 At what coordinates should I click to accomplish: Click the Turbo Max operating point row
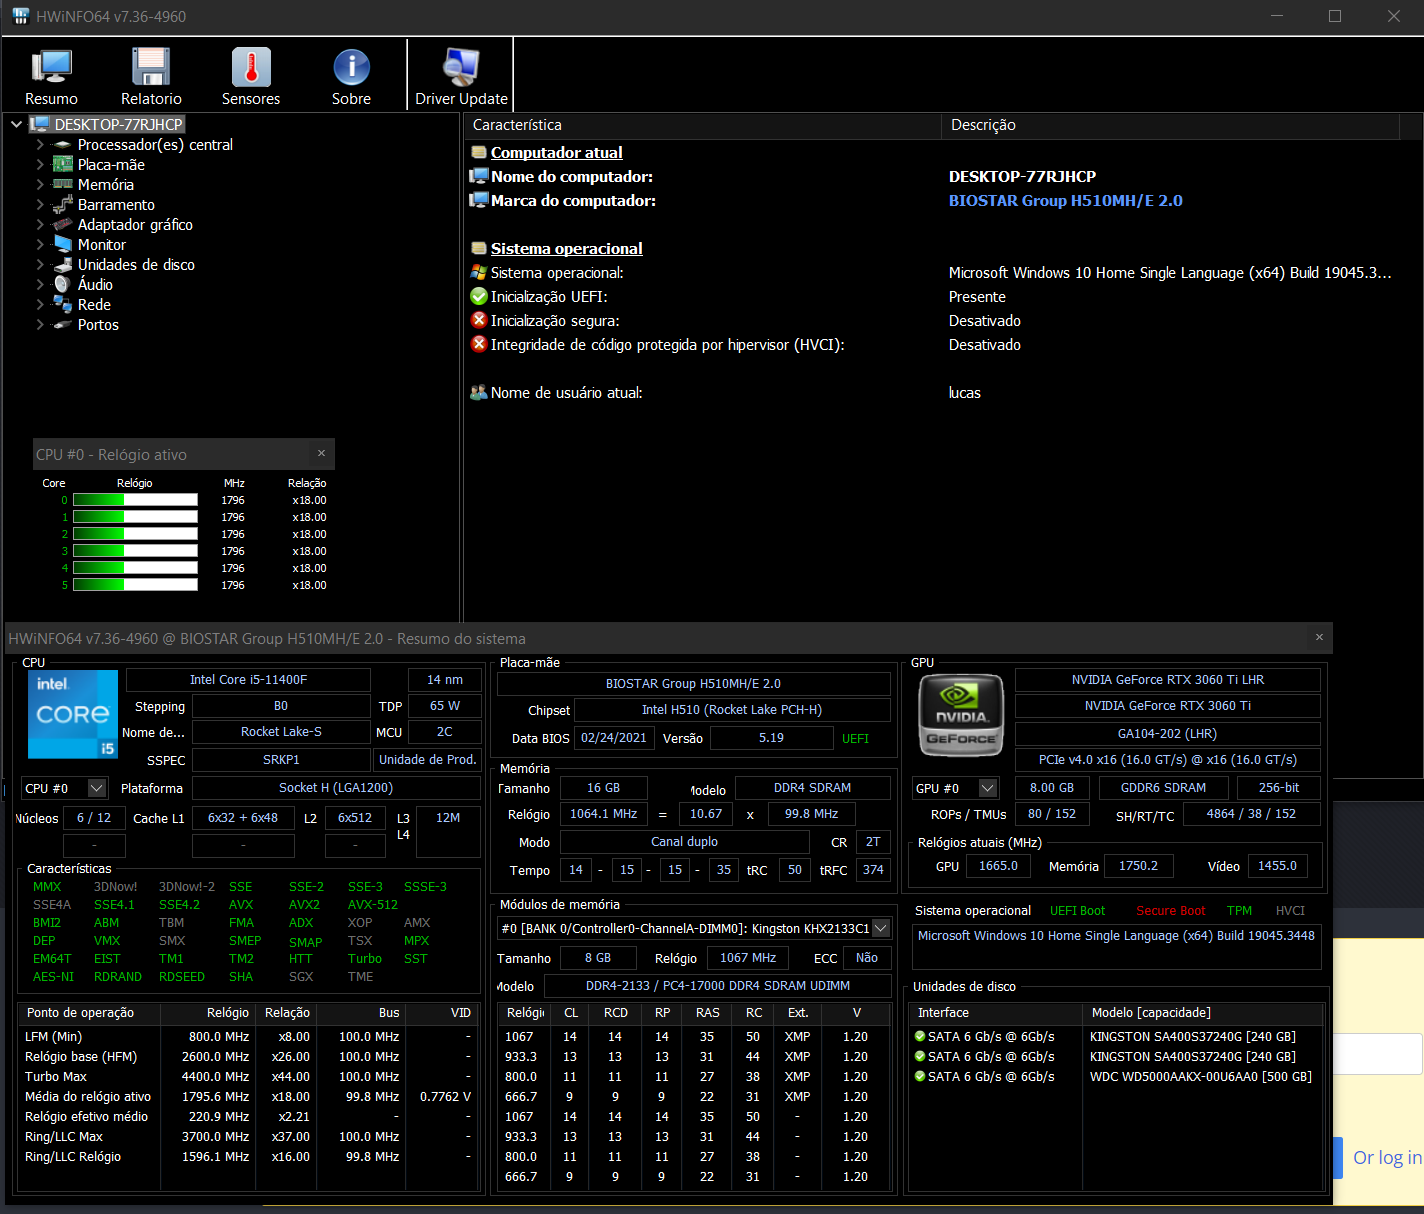248,1077
